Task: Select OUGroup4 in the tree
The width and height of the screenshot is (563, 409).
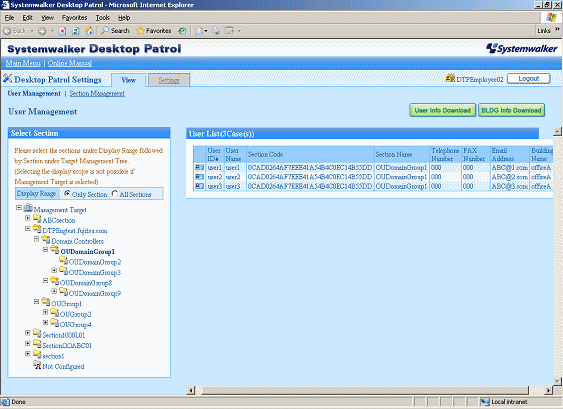Action: click(75, 325)
